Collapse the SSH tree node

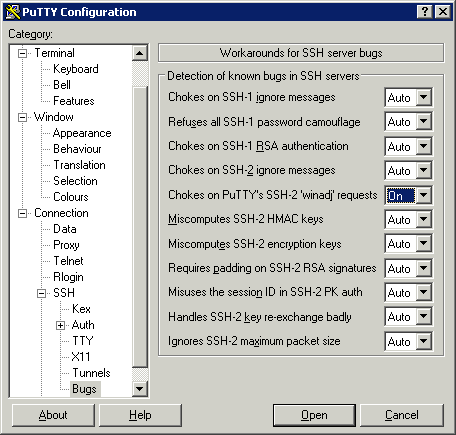pyautogui.click(x=41, y=293)
